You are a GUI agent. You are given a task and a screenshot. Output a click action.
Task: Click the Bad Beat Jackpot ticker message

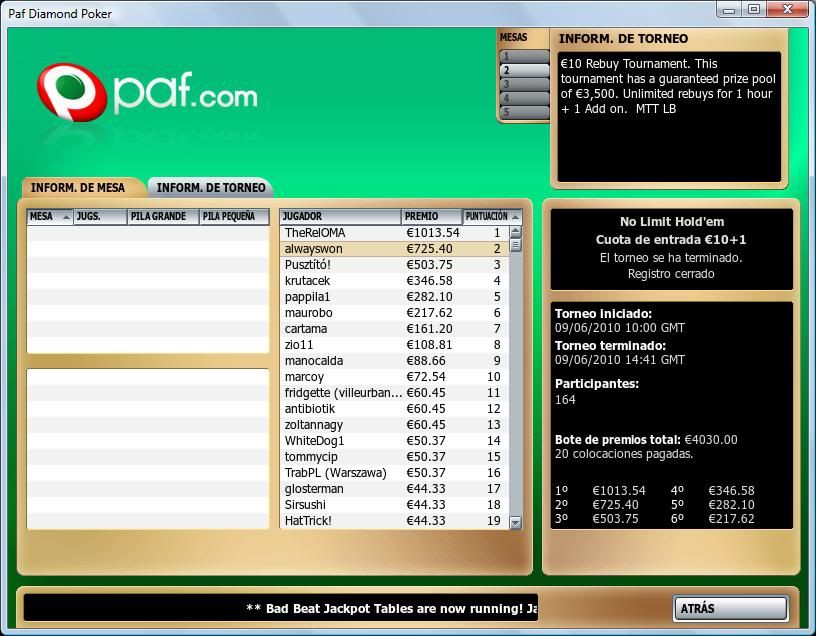392,608
